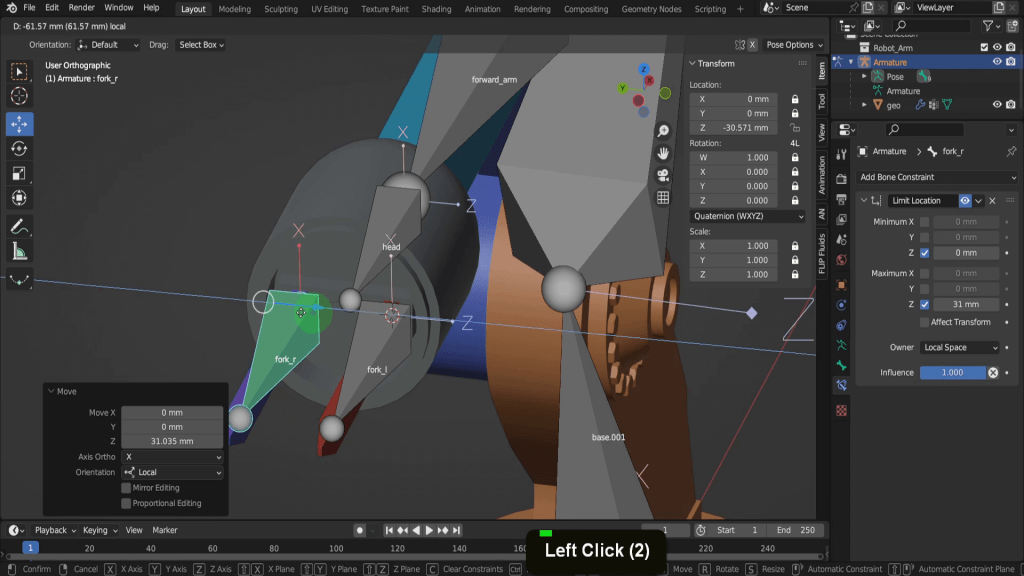This screenshot has height=576, width=1024.
Task: Open the Keying menu in the timeline
Action: tap(97, 530)
